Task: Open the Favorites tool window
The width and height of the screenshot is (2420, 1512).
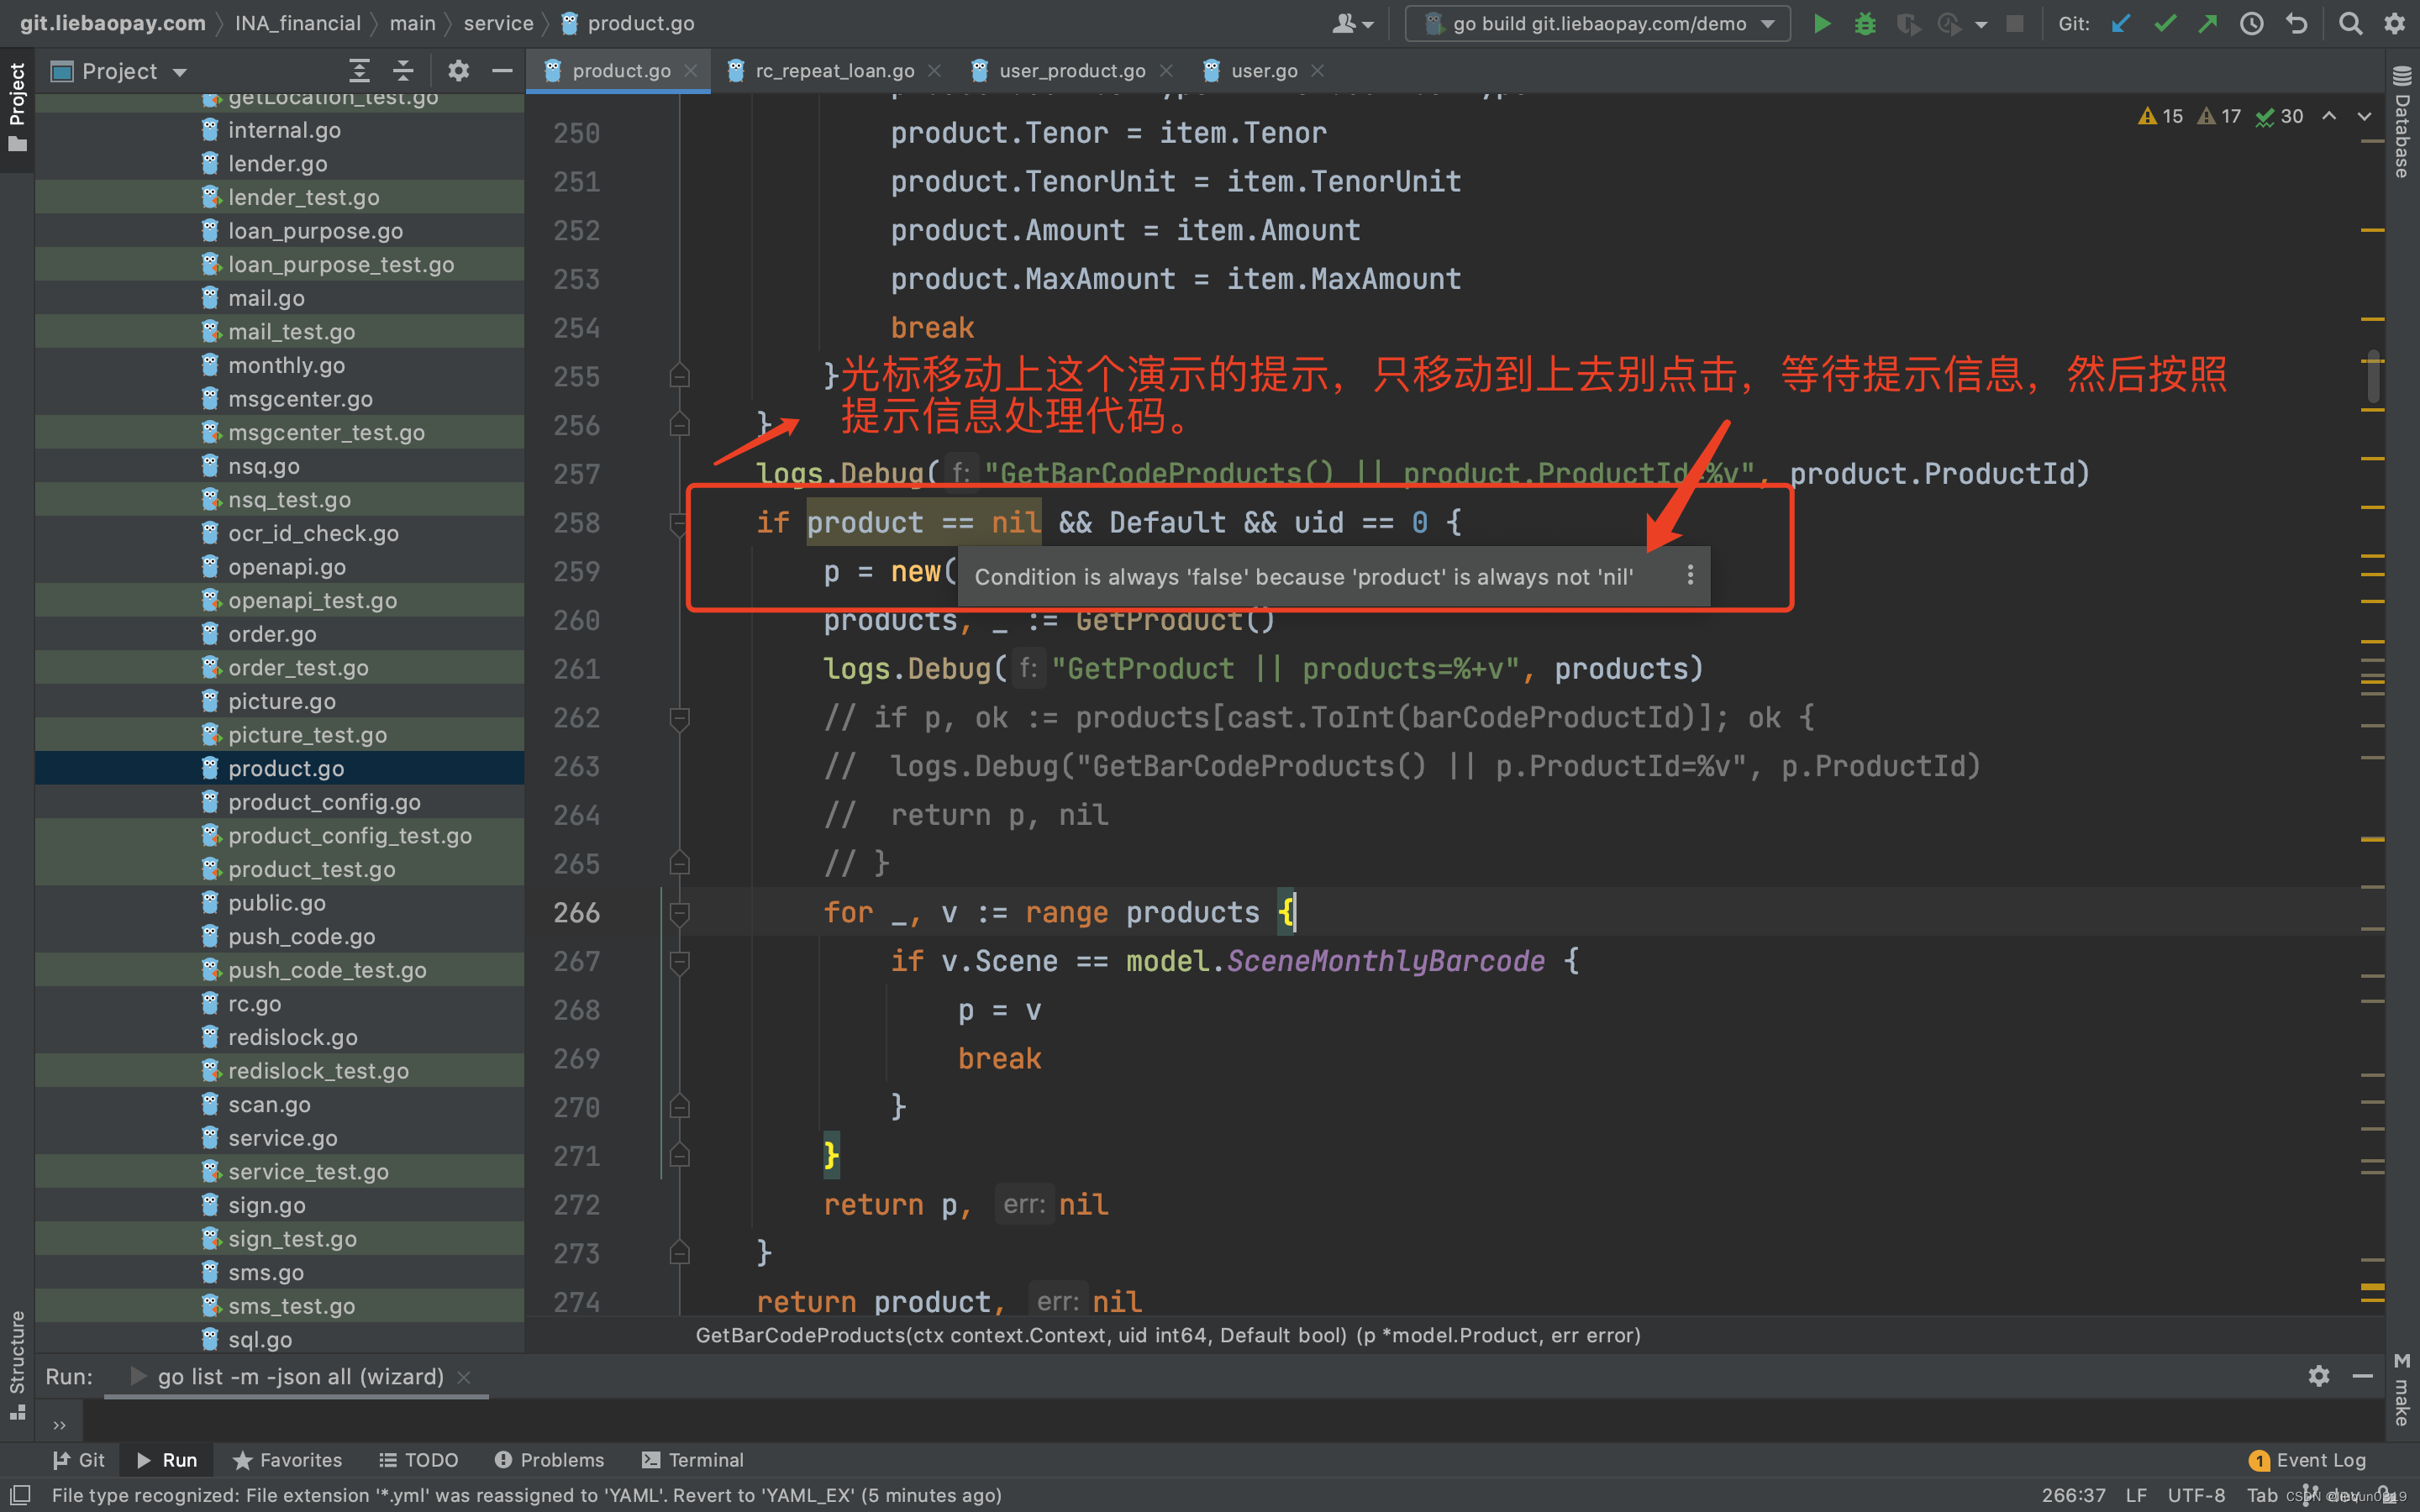Action: 287,1460
